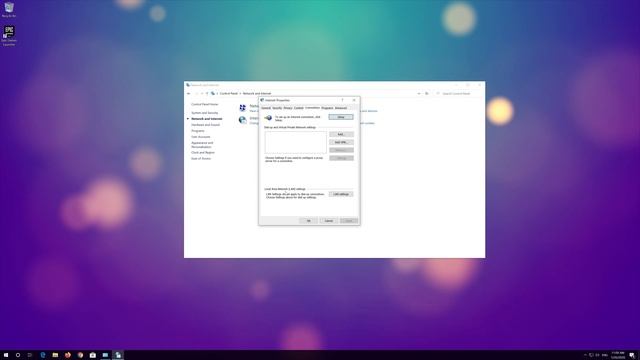This screenshot has width=640, height=360.
Task: Open User Accounts category
Action: click(200, 137)
